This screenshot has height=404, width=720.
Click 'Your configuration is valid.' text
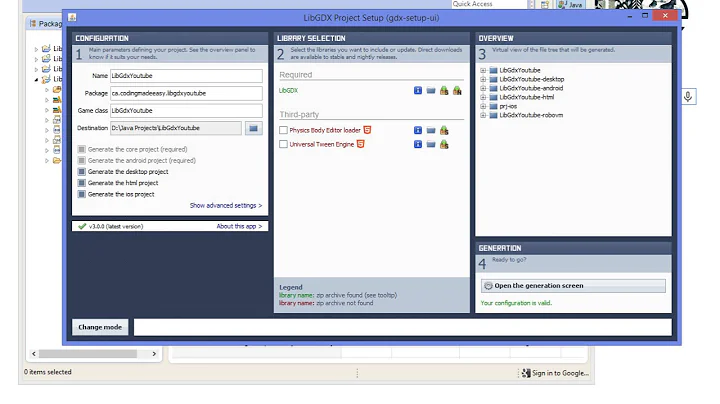(516, 303)
